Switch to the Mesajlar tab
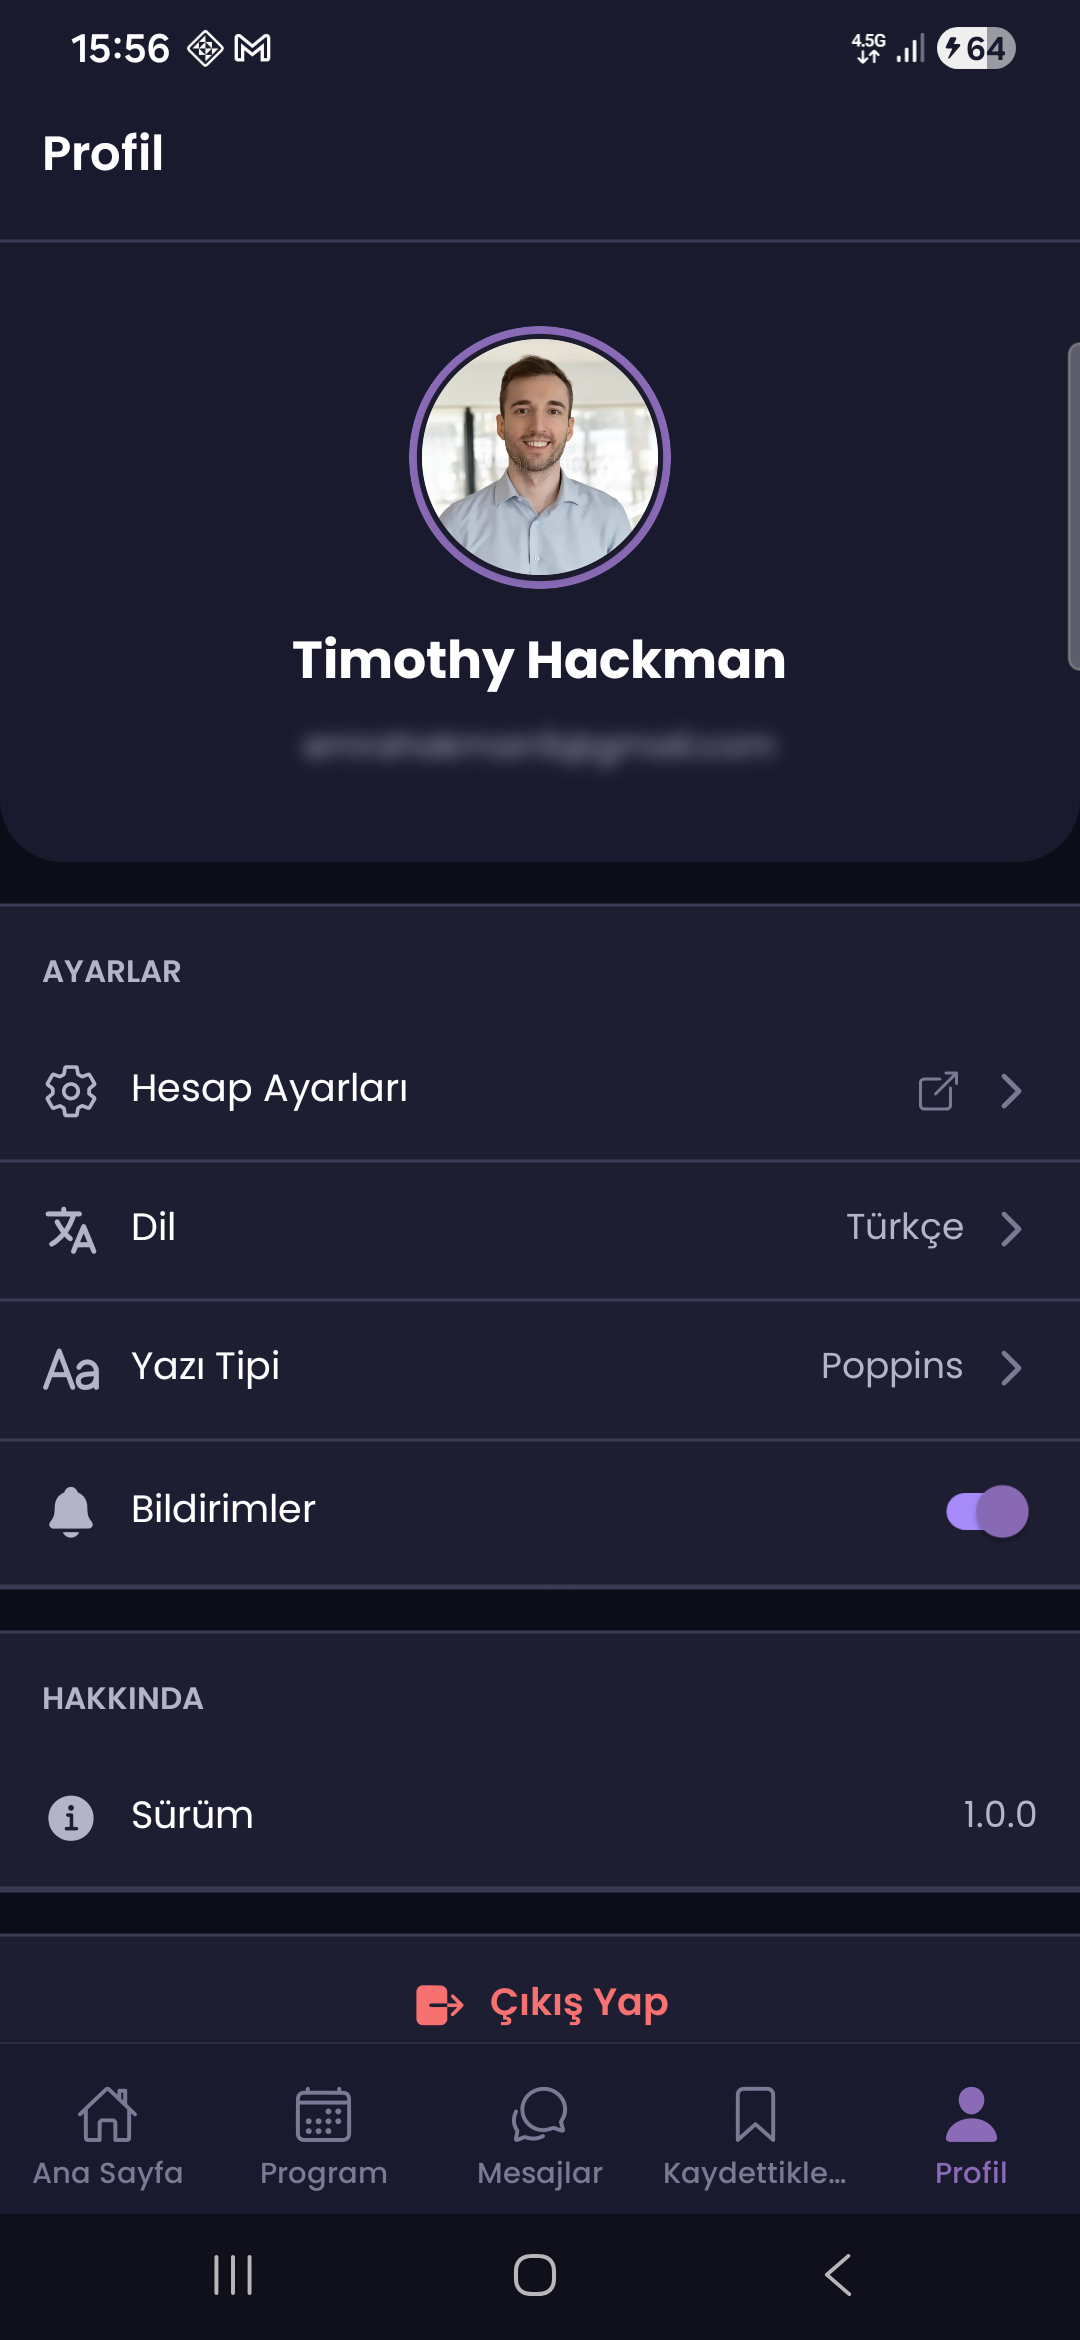Screen dimensions: 1080x2340 point(540,2137)
